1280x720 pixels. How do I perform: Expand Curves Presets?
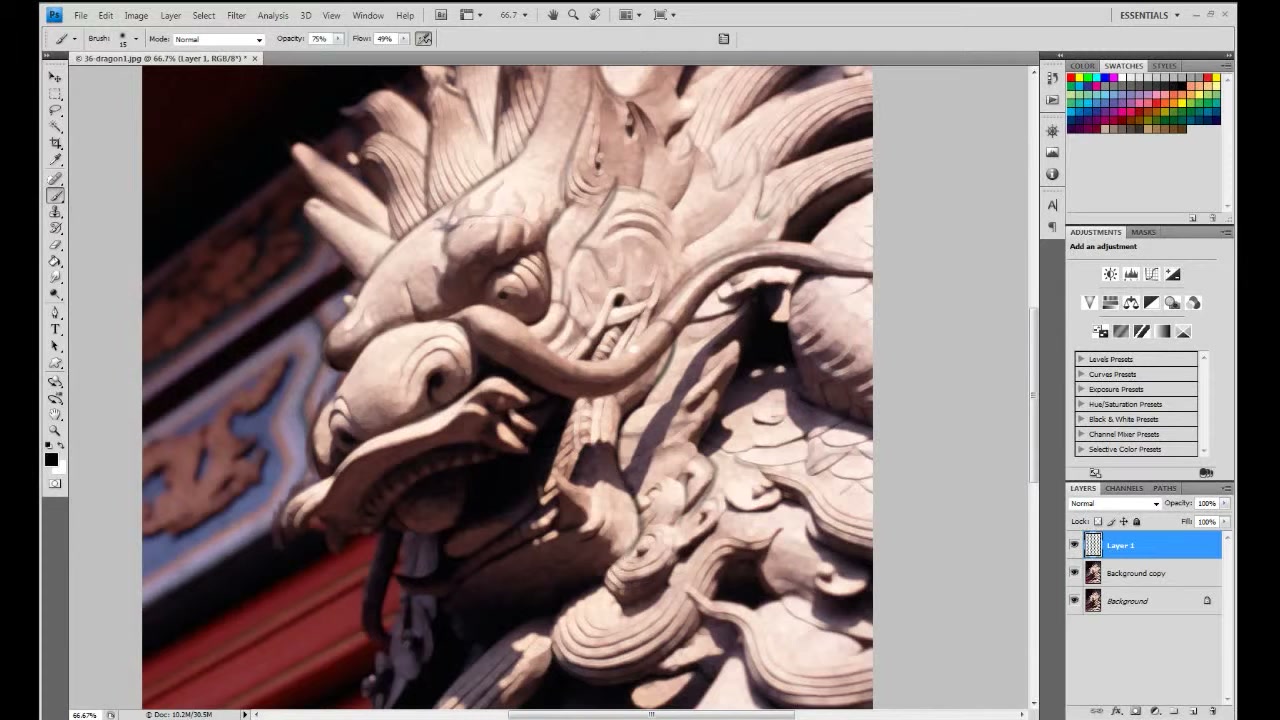1081,374
